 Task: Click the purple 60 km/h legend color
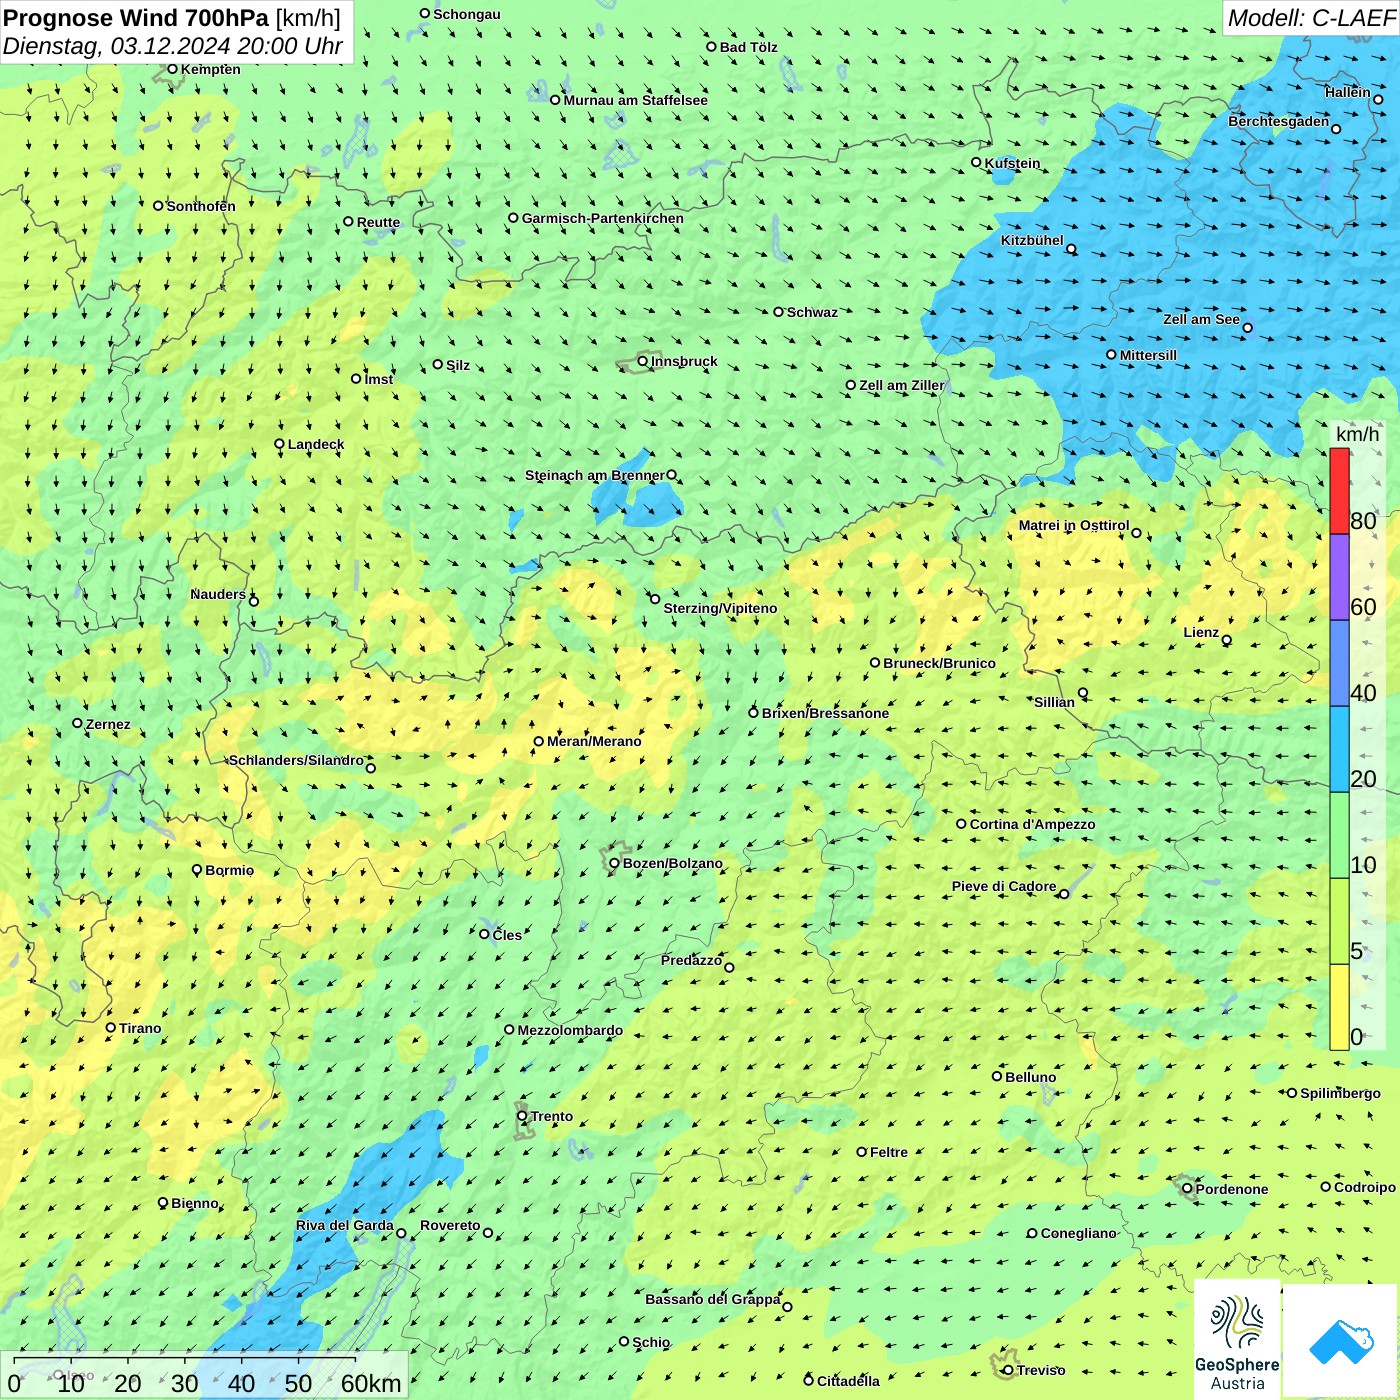click(1339, 578)
